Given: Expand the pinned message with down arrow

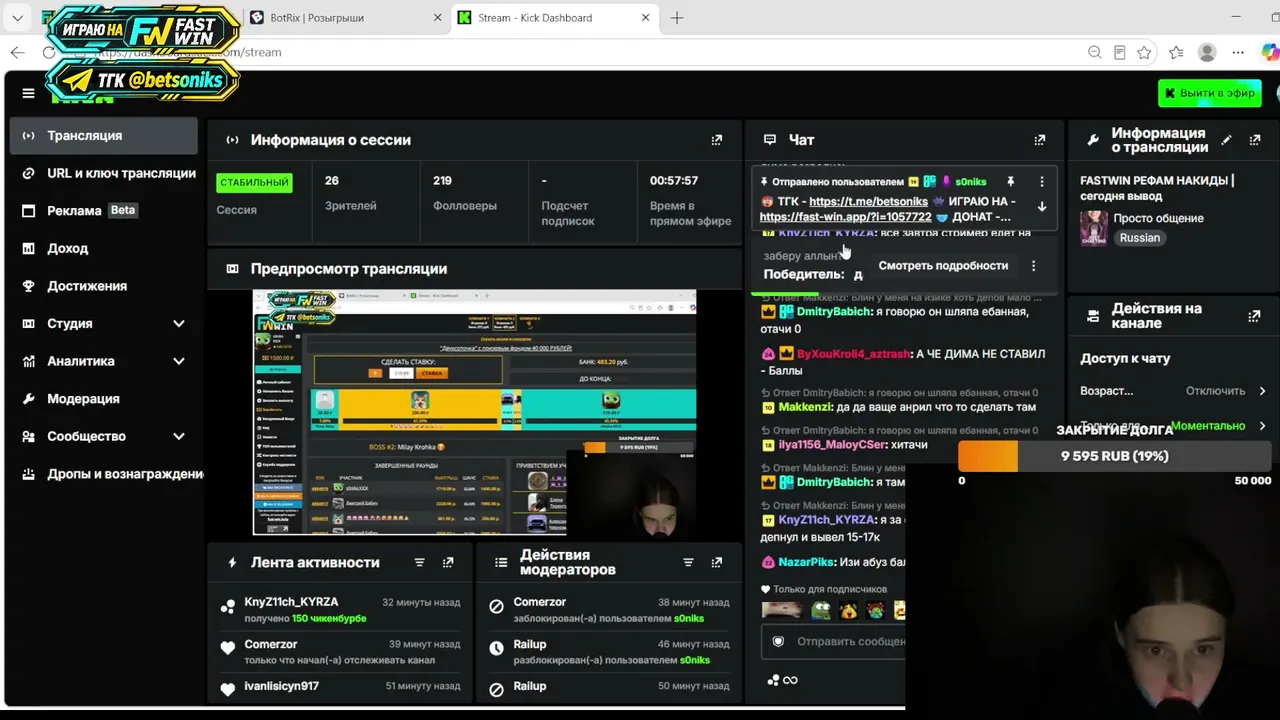Looking at the screenshot, I should point(1042,207).
